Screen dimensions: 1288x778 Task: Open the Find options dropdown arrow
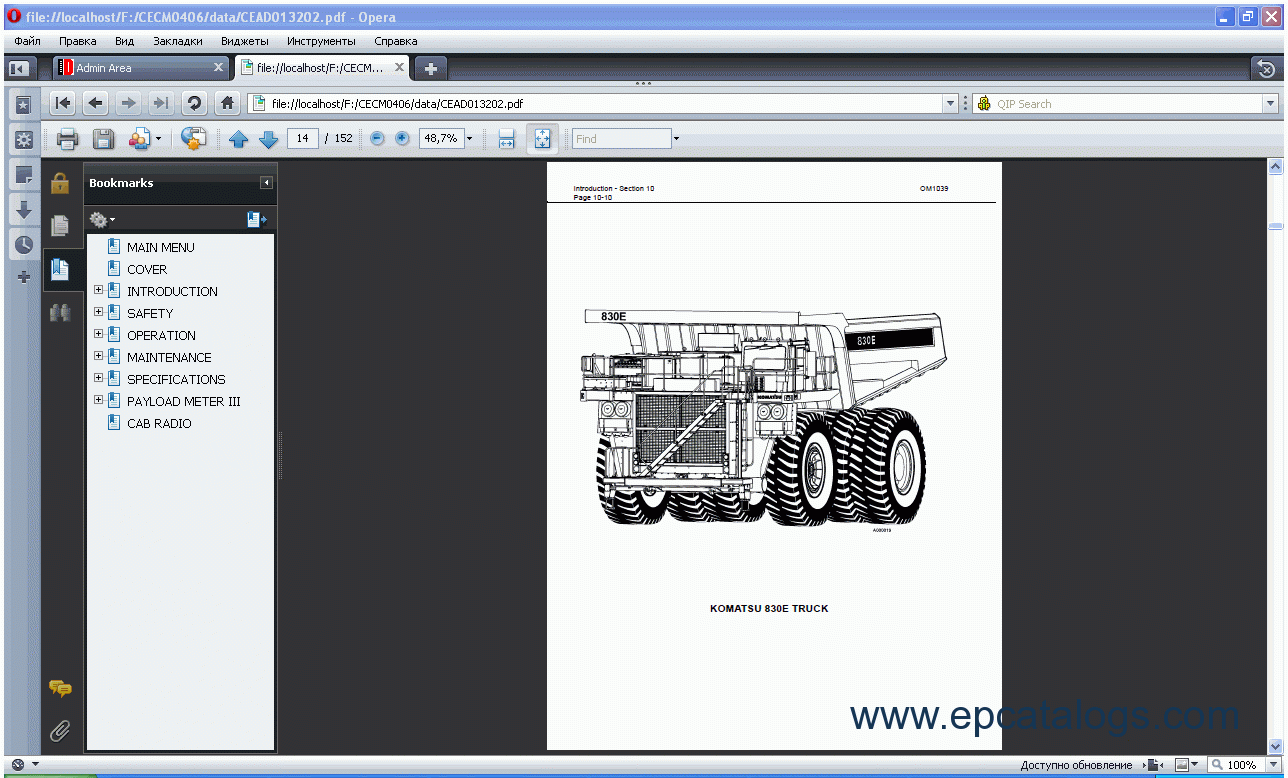tap(676, 139)
